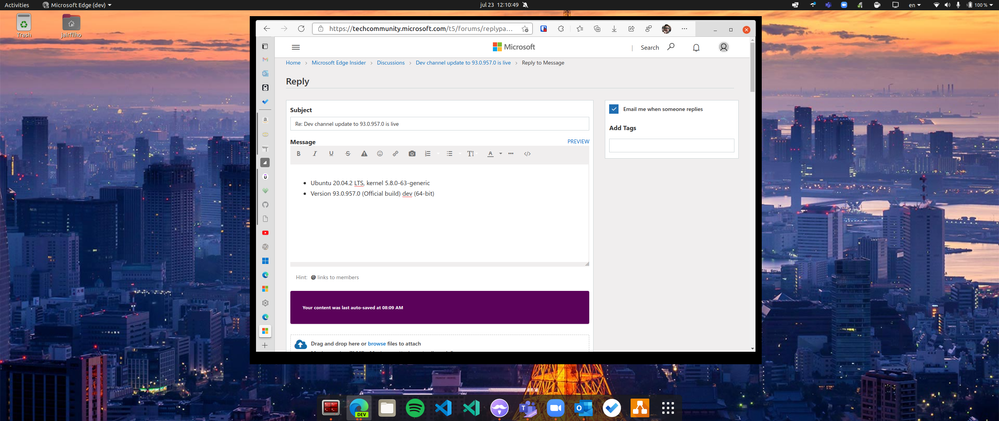This screenshot has height=421, width=999.
Task: Add this page to favorites in address bar
Action: [525, 29]
